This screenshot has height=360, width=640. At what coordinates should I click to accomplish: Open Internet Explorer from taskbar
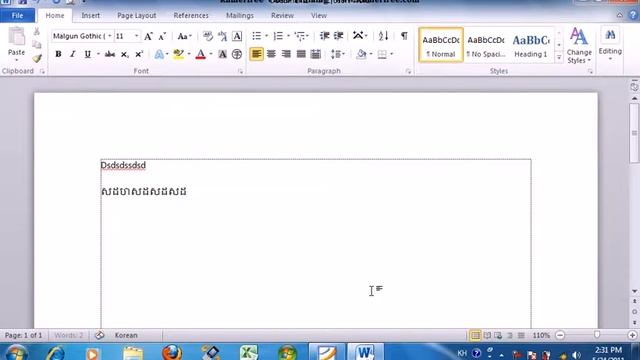coord(56,352)
